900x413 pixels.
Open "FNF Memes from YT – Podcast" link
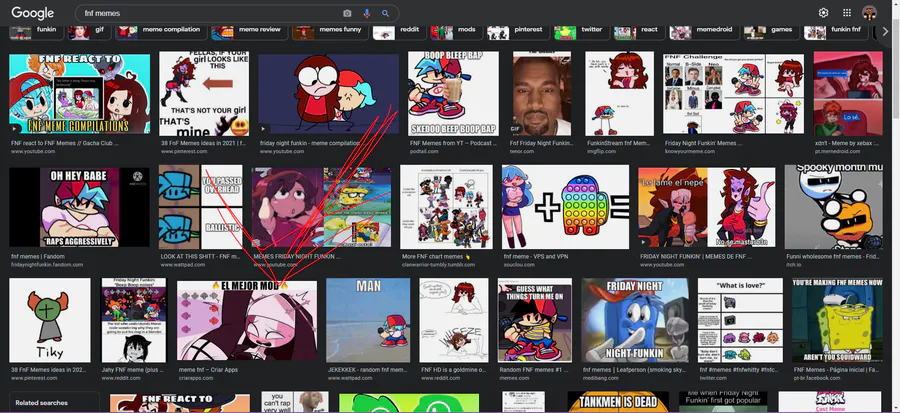(x=453, y=143)
